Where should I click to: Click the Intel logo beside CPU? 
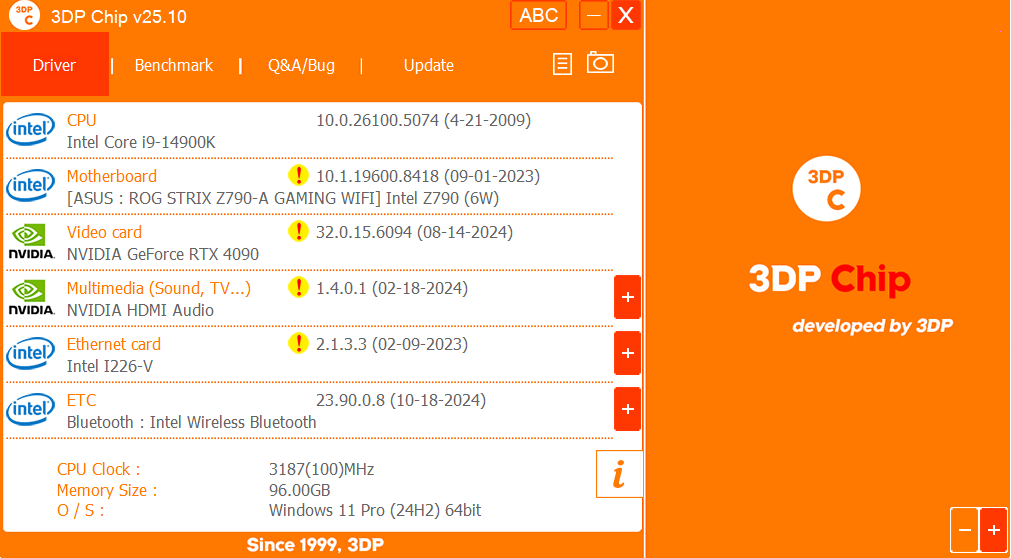(x=31, y=130)
